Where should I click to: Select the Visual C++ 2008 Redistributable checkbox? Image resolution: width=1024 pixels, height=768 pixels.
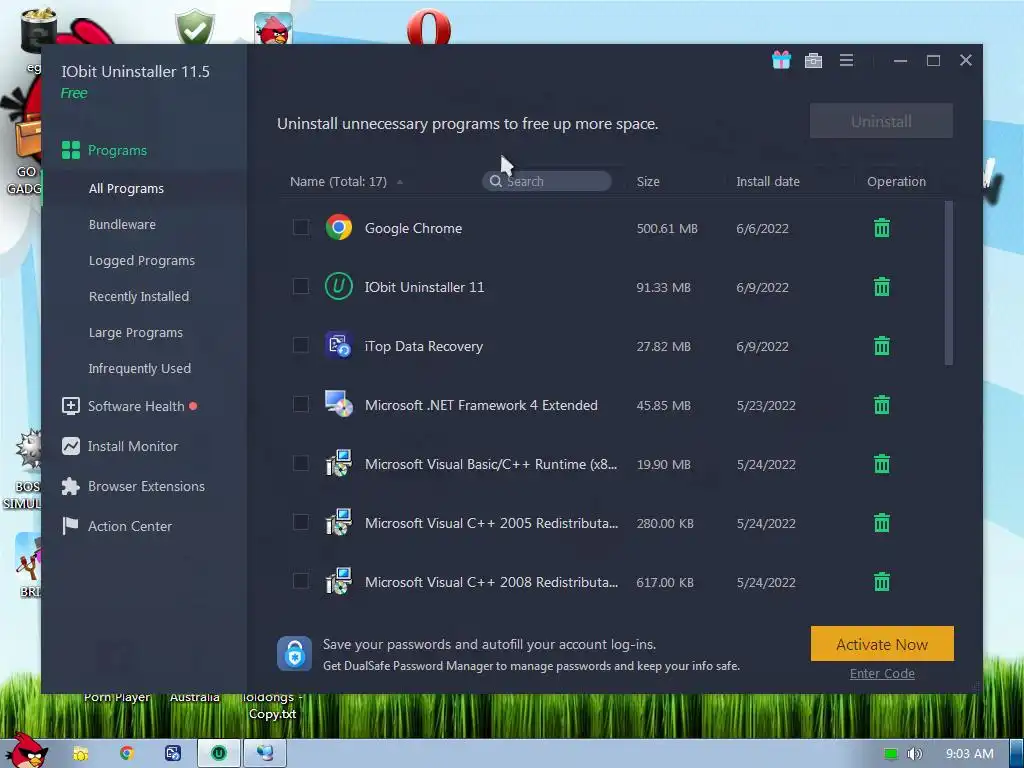(x=300, y=581)
